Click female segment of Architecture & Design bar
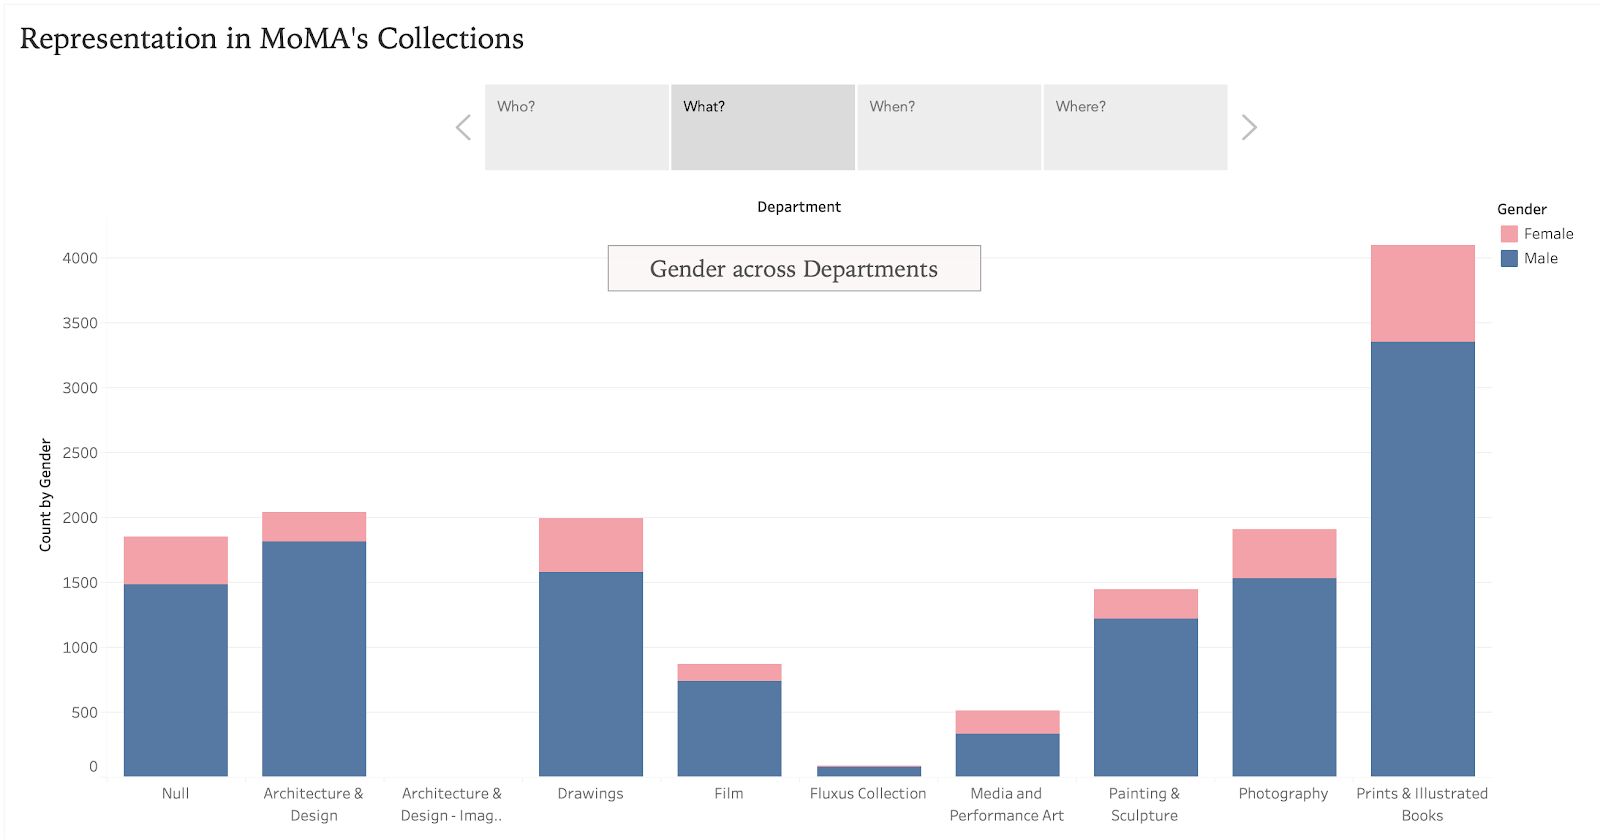Viewport: 1600px width, 839px height. pos(314,527)
